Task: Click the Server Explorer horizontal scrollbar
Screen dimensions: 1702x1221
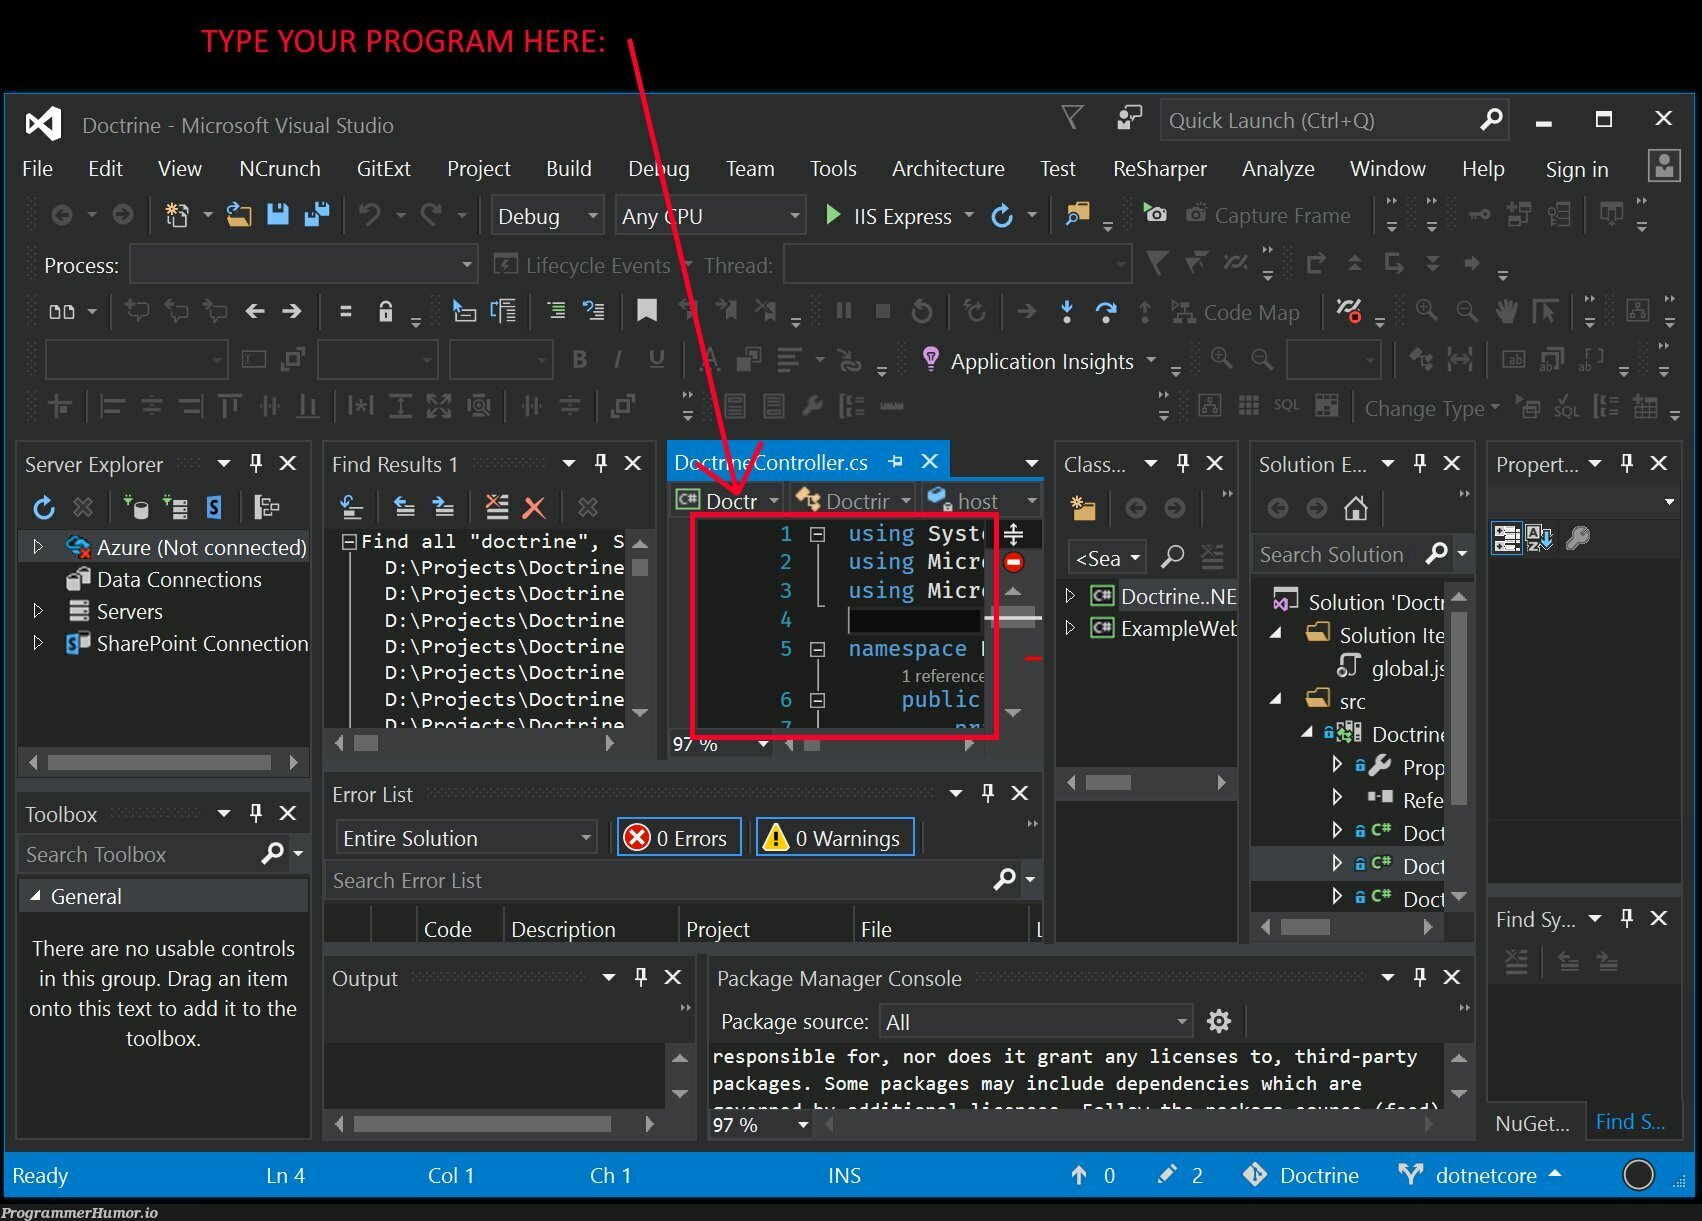Action: [162, 762]
